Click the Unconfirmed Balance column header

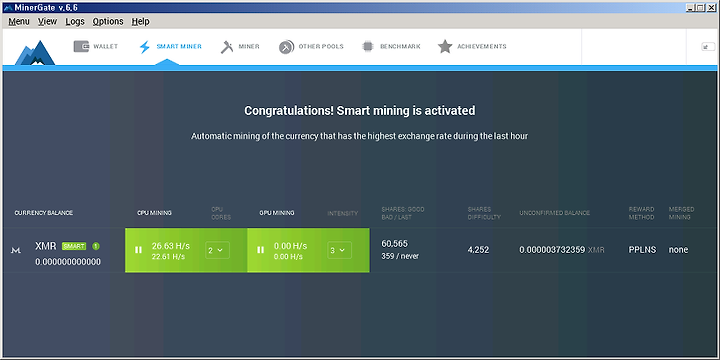click(x=555, y=213)
